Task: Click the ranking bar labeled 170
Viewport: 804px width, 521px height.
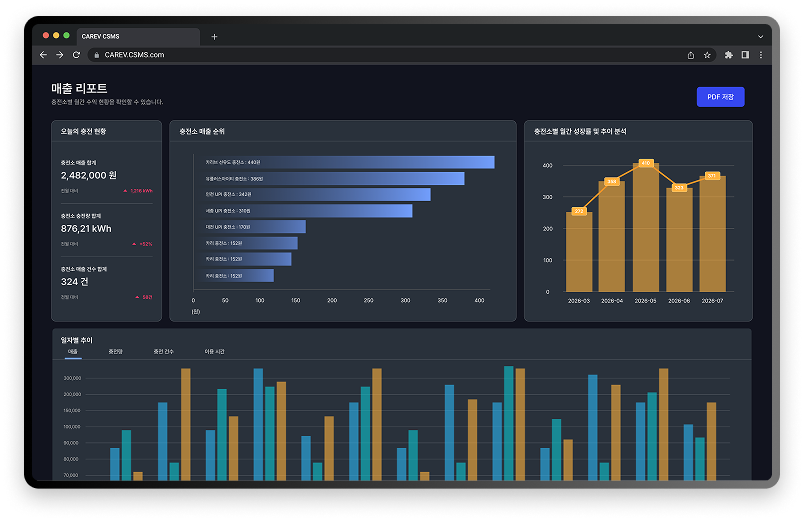Action: tap(250, 227)
